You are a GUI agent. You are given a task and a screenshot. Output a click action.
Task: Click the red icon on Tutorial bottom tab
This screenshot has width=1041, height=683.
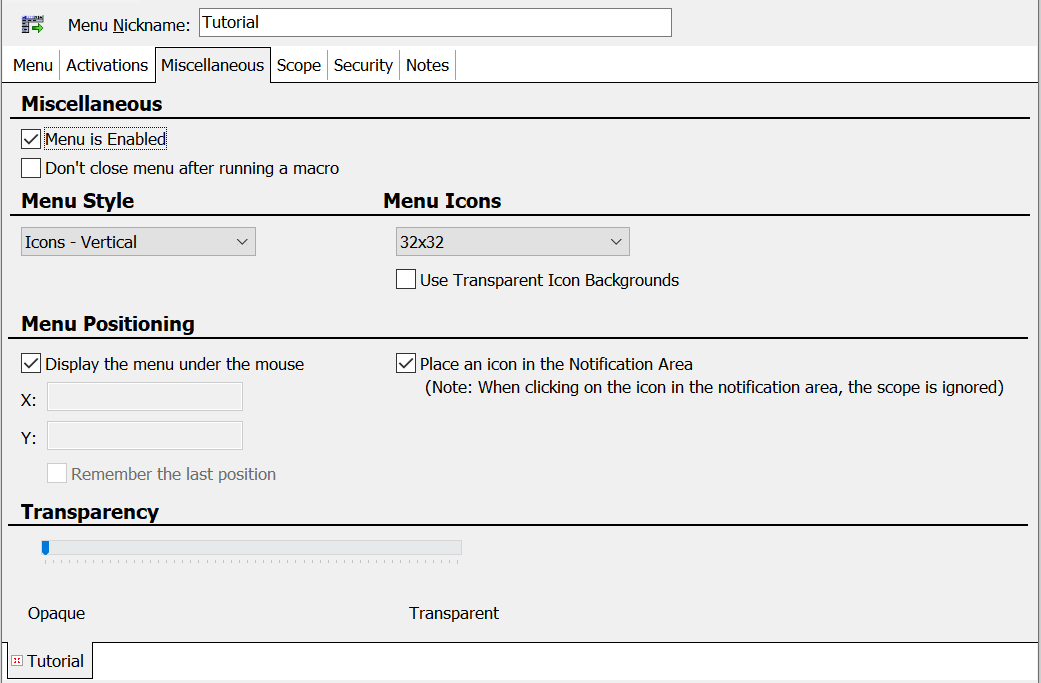coord(16,661)
